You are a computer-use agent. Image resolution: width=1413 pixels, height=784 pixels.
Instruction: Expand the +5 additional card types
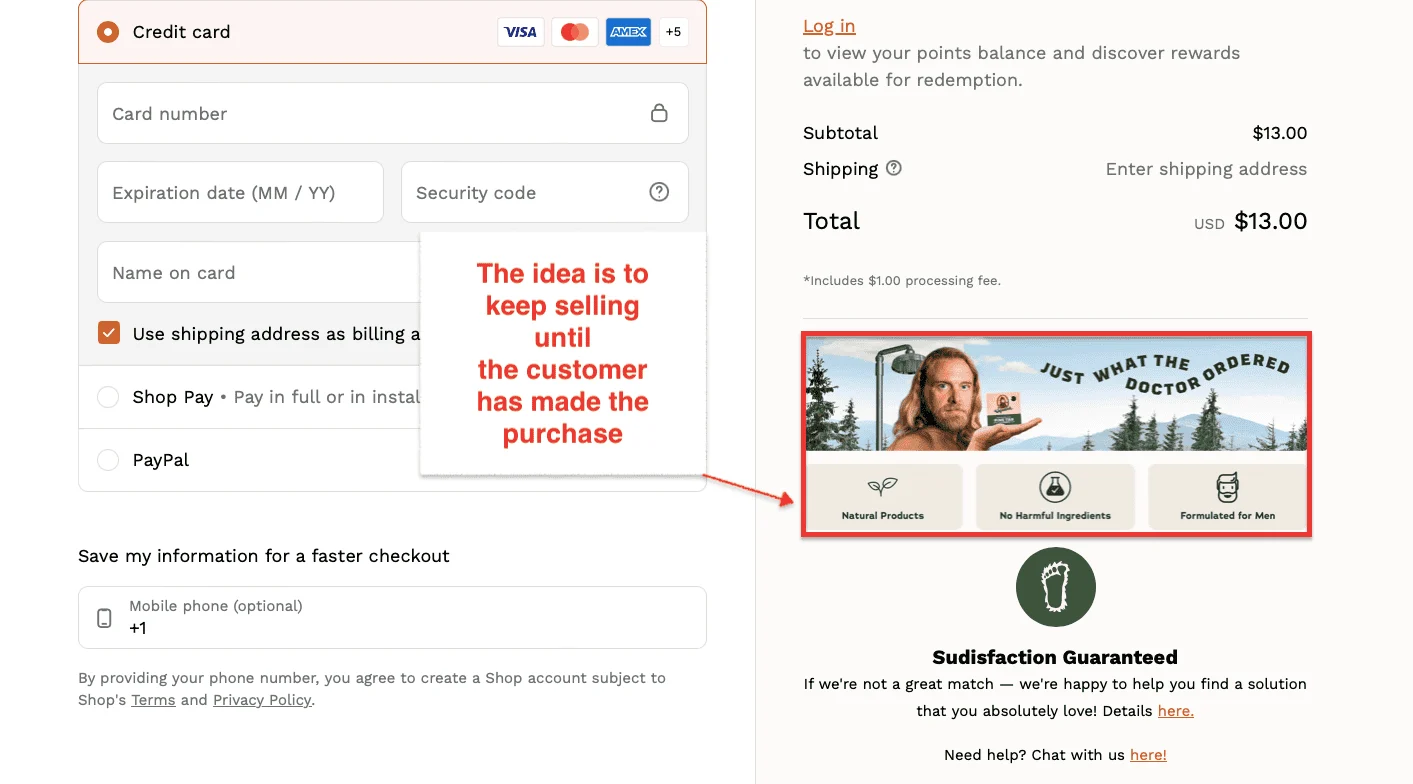tap(673, 31)
